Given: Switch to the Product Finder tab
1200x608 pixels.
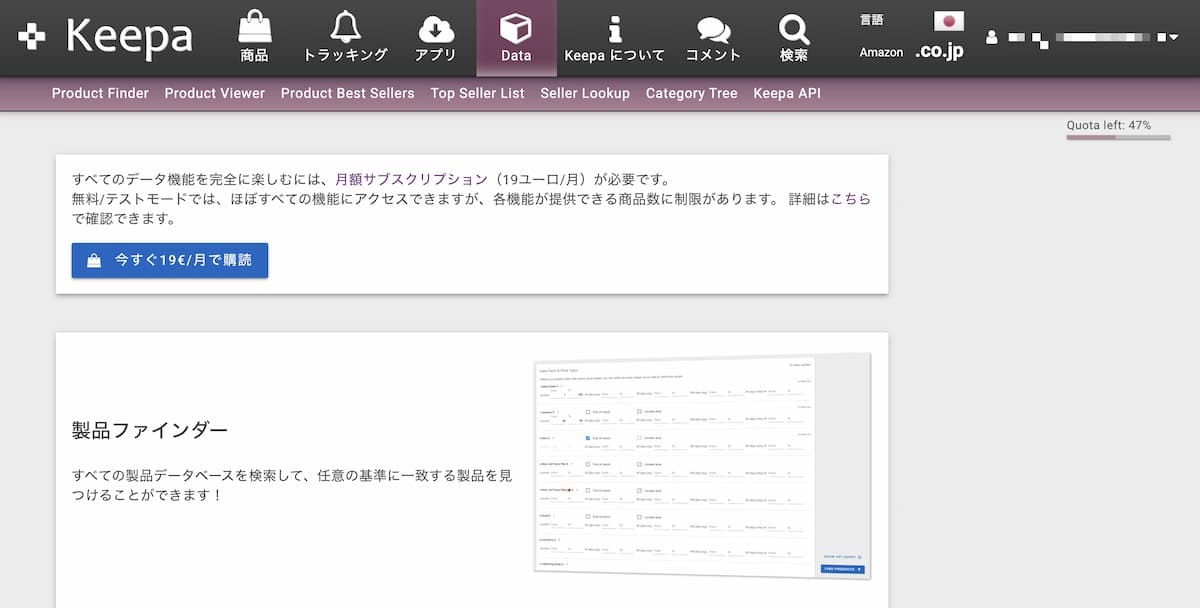Looking at the screenshot, I should click(100, 93).
